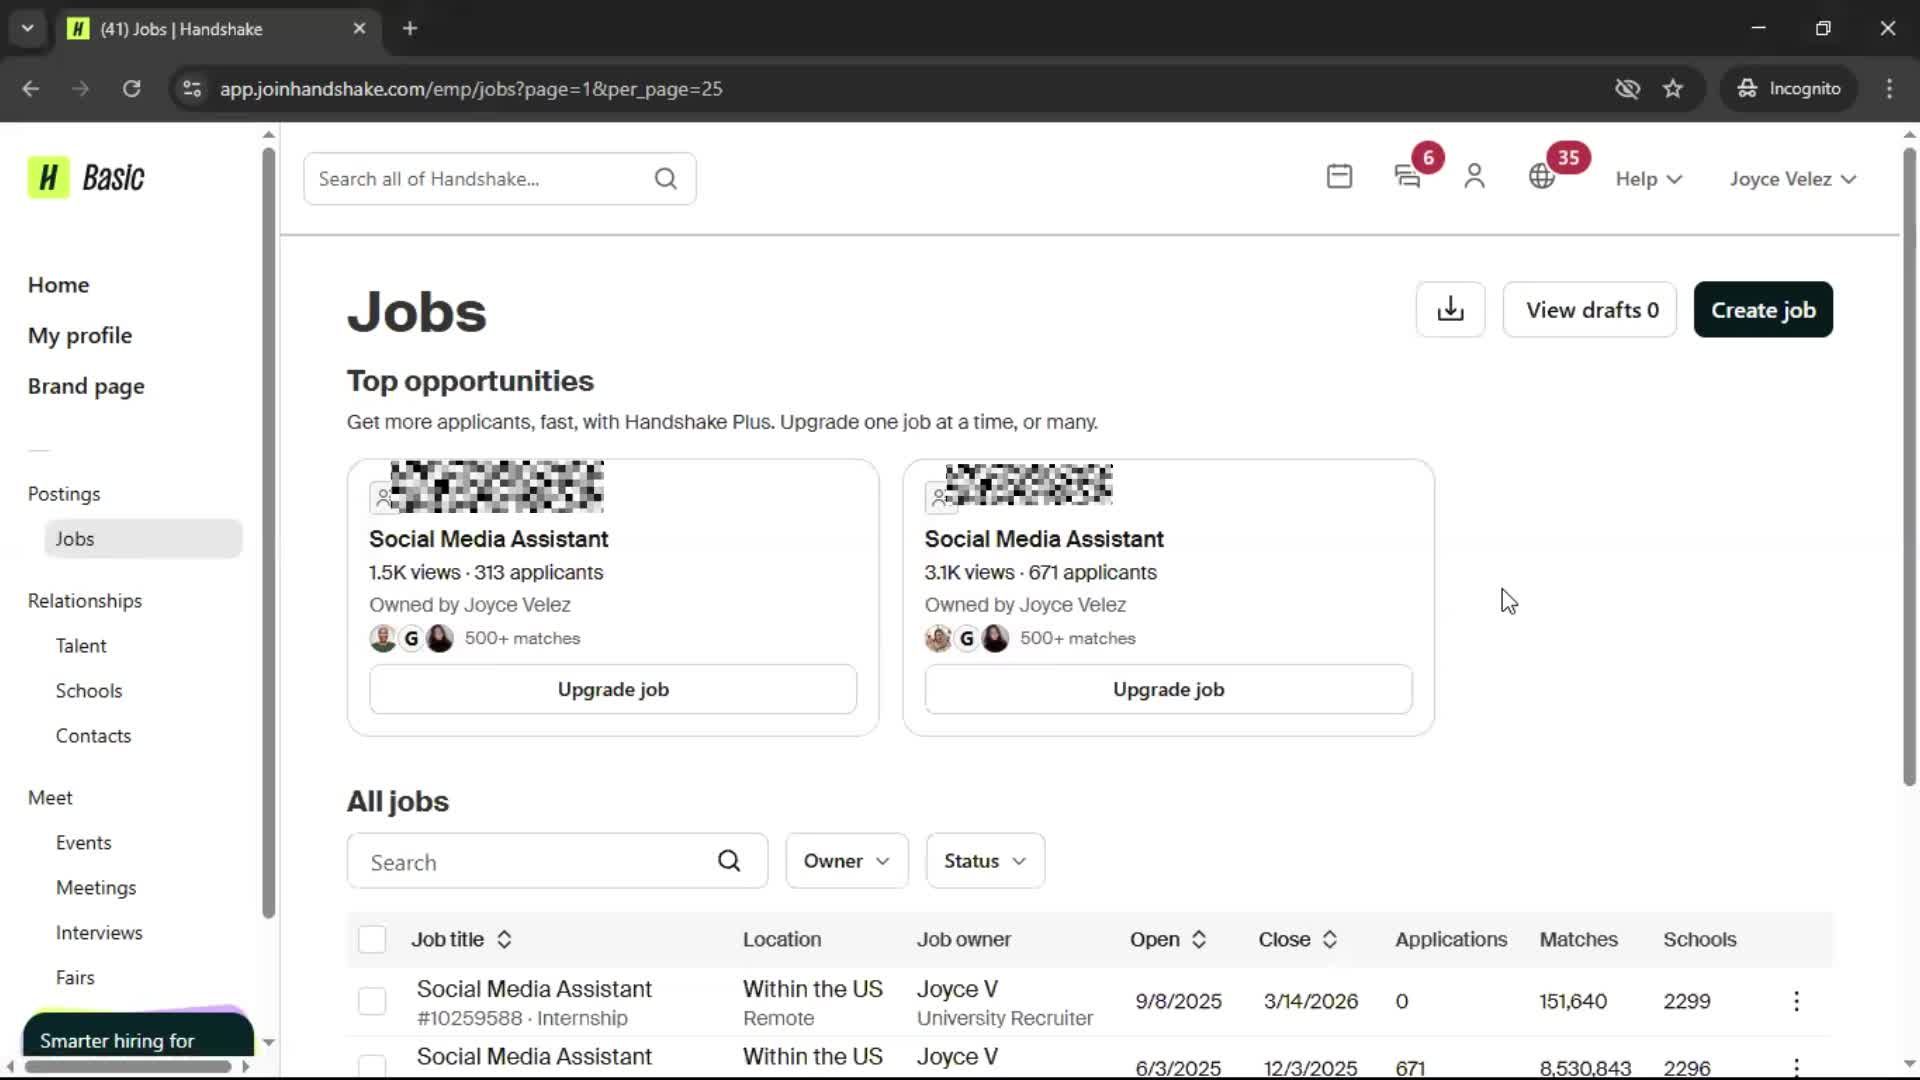The height and width of the screenshot is (1080, 1920).
Task: Open messages icon with 6 badge
Action: (1407, 177)
